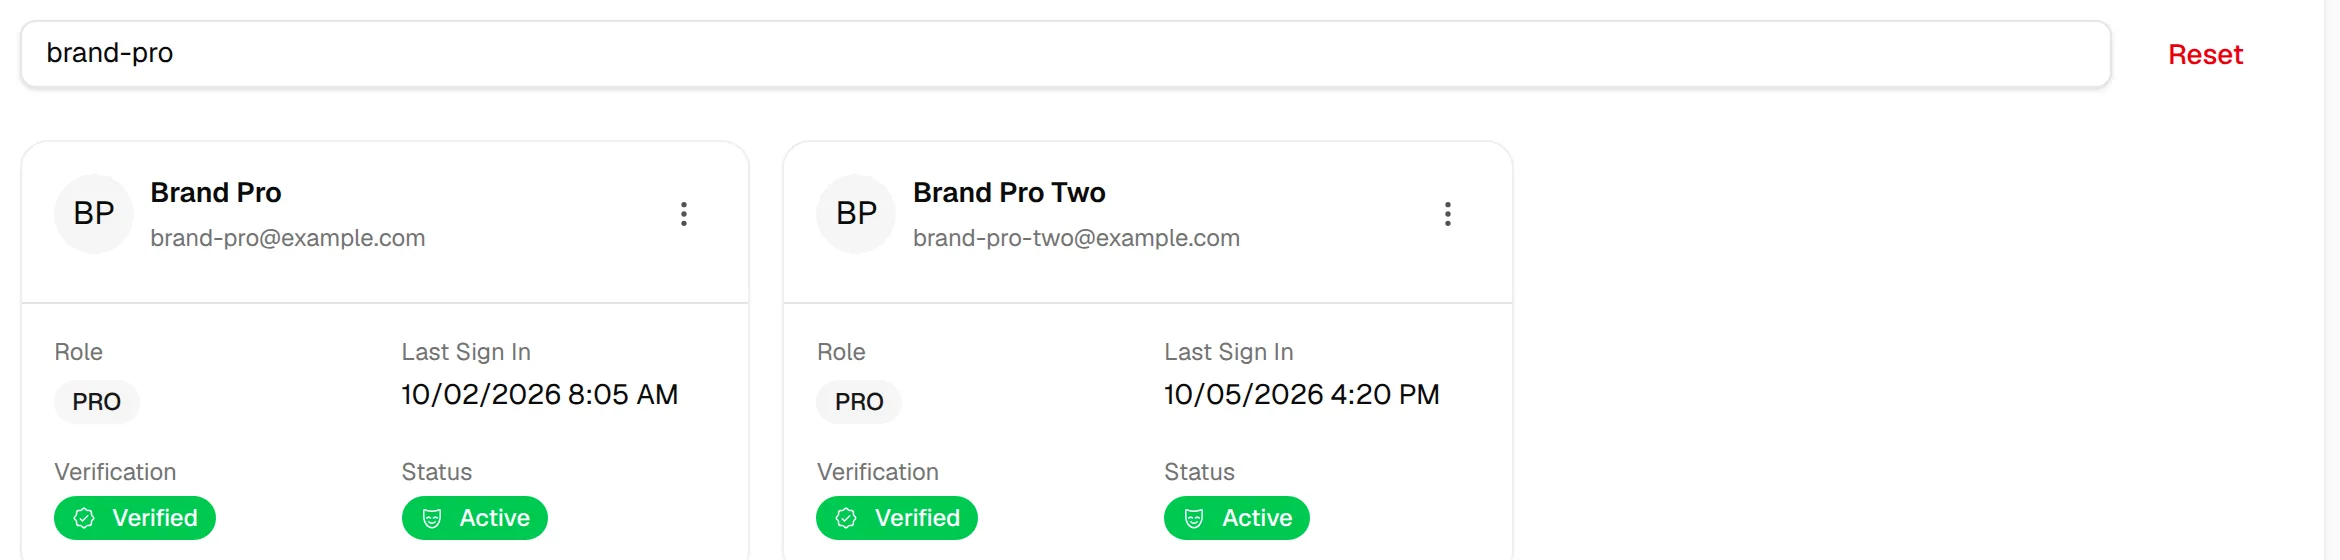Click the PRO role tag on Brand Pro Two
2340x560 pixels.
(859, 402)
